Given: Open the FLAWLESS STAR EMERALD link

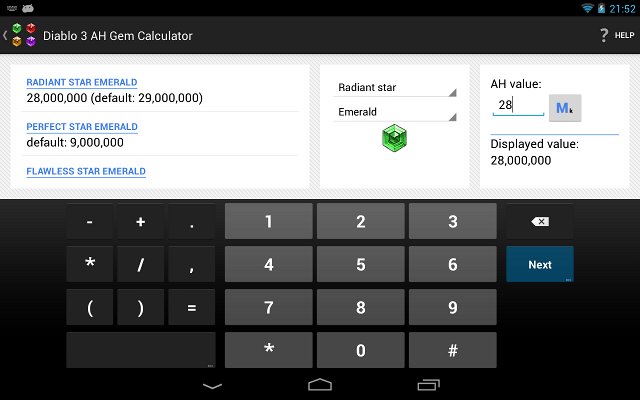Looking at the screenshot, I should click(x=86, y=171).
